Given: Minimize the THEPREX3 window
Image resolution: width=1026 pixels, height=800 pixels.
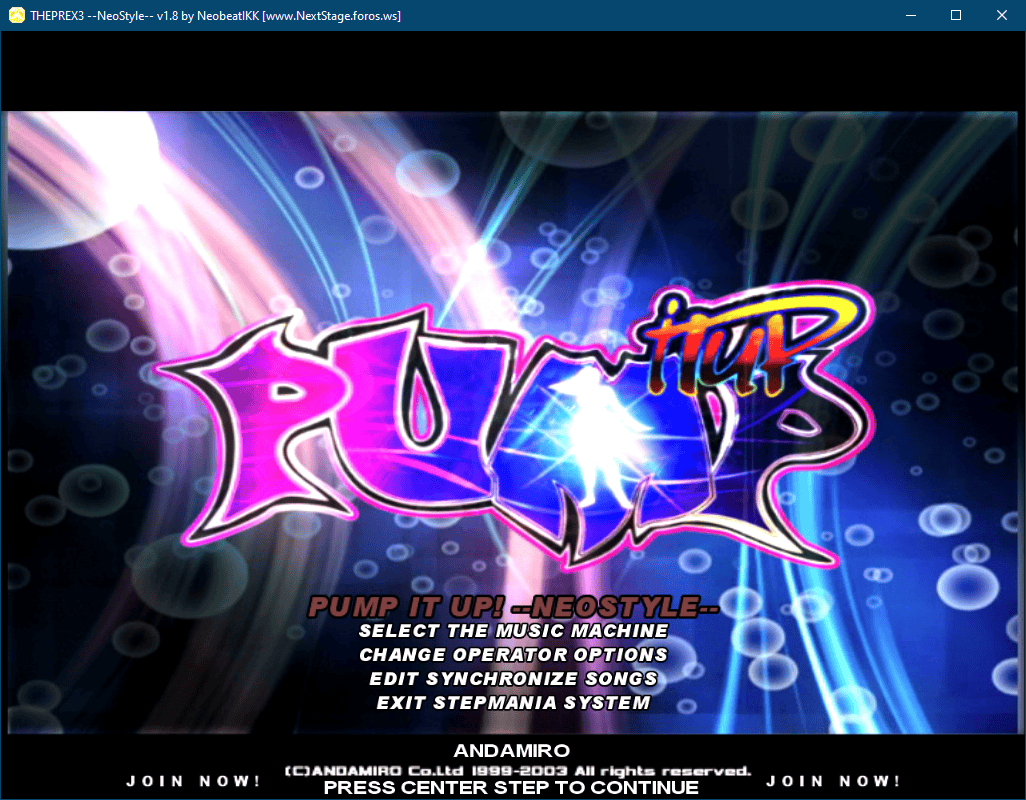Looking at the screenshot, I should (x=910, y=15).
